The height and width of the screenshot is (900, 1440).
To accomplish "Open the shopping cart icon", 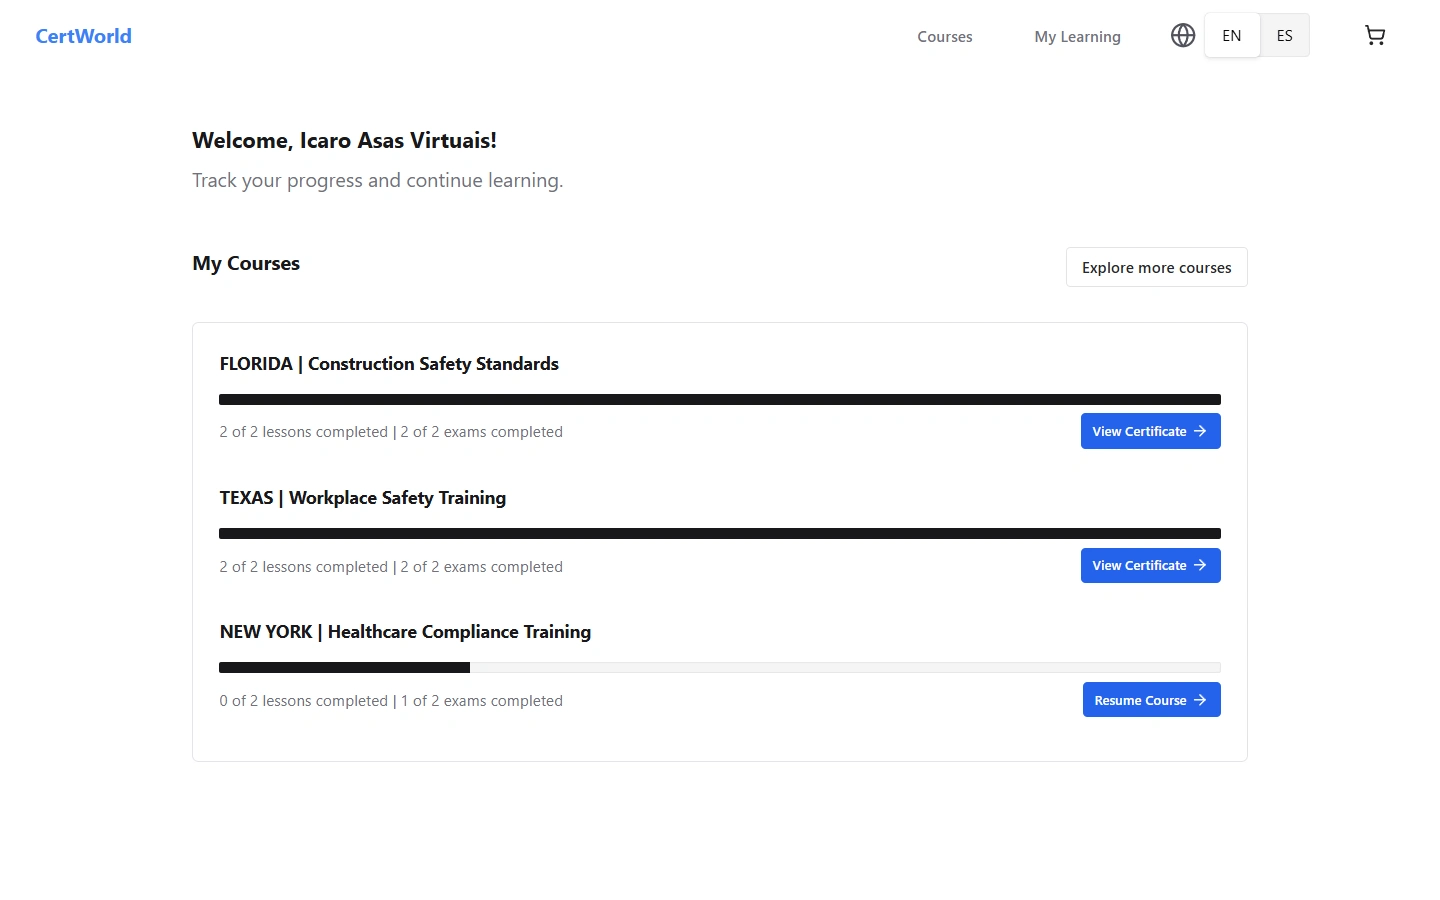I will (1375, 36).
